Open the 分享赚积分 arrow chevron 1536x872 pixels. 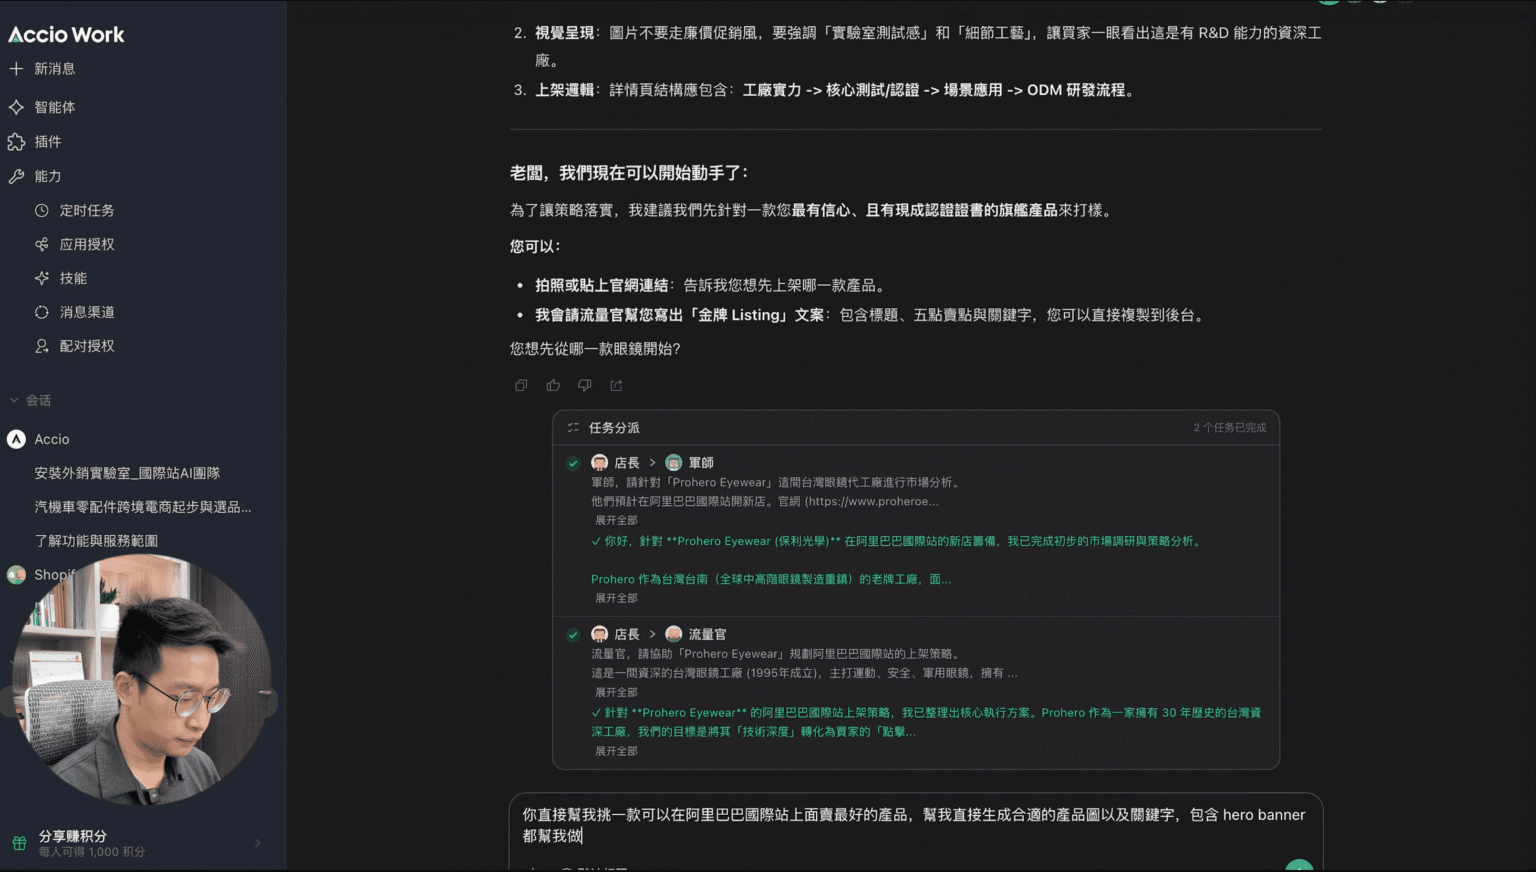tap(257, 843)
